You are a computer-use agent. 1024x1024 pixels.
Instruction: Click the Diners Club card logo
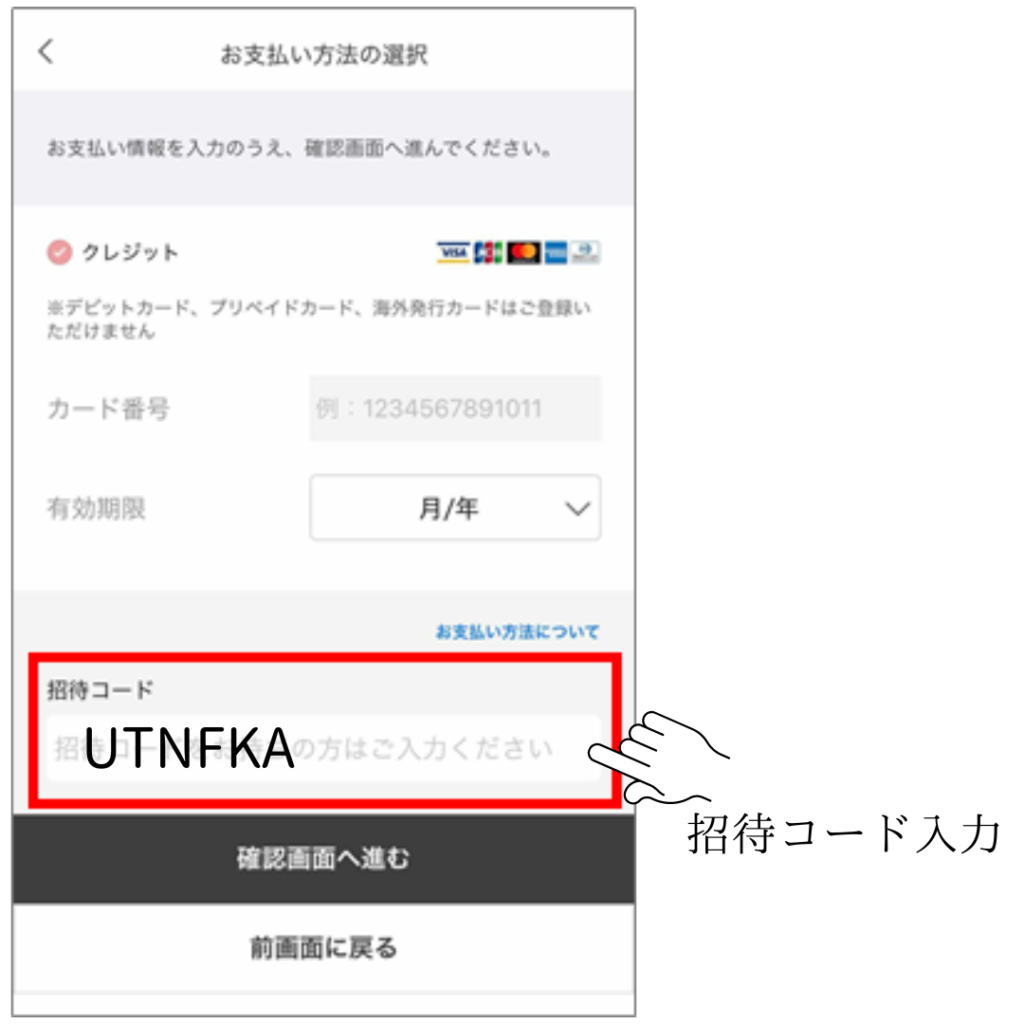(x=586, y=252)
